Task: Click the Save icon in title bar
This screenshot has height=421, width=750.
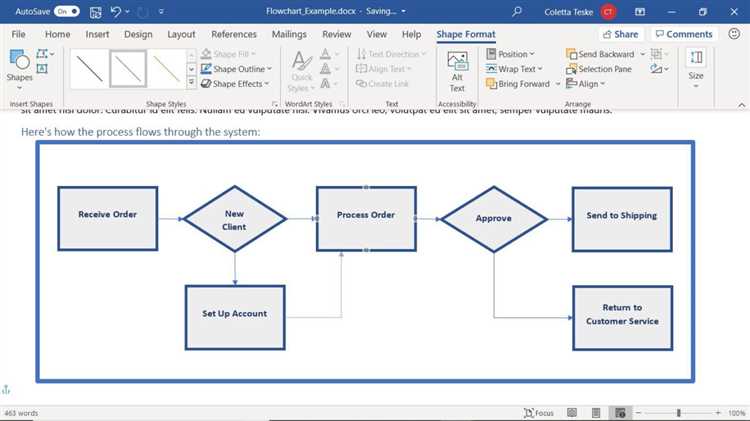Action: 96,12
